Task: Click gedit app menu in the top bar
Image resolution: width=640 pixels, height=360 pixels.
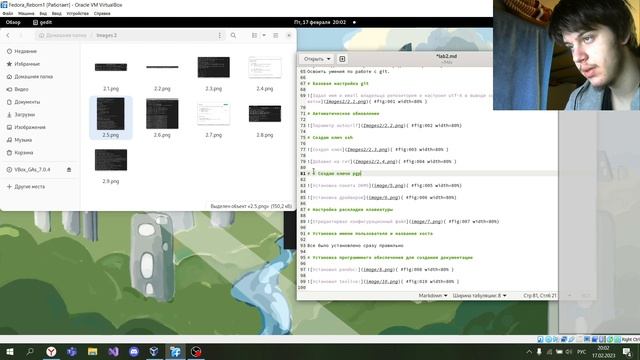Action: pos(42,22)
